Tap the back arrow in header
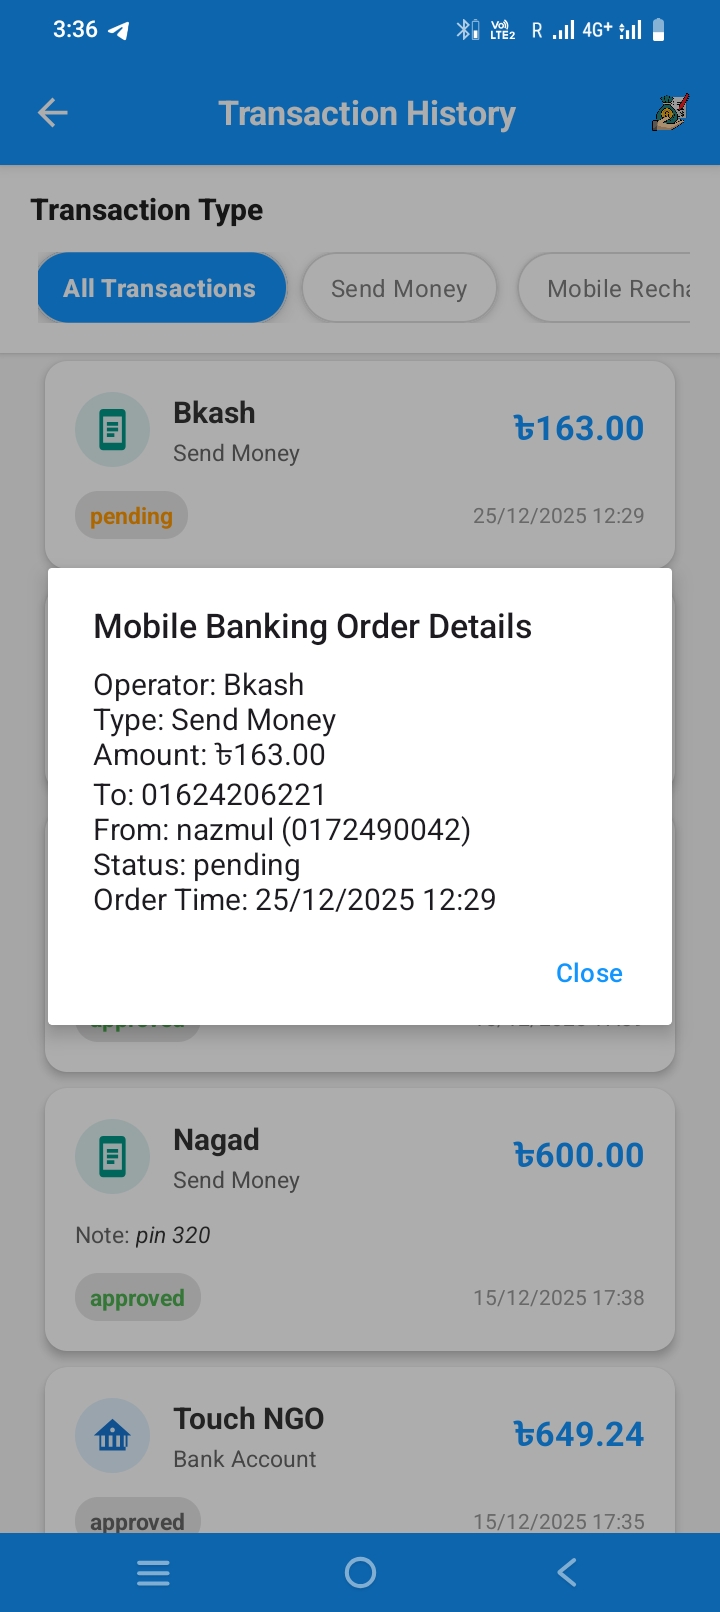 [53, 113]
